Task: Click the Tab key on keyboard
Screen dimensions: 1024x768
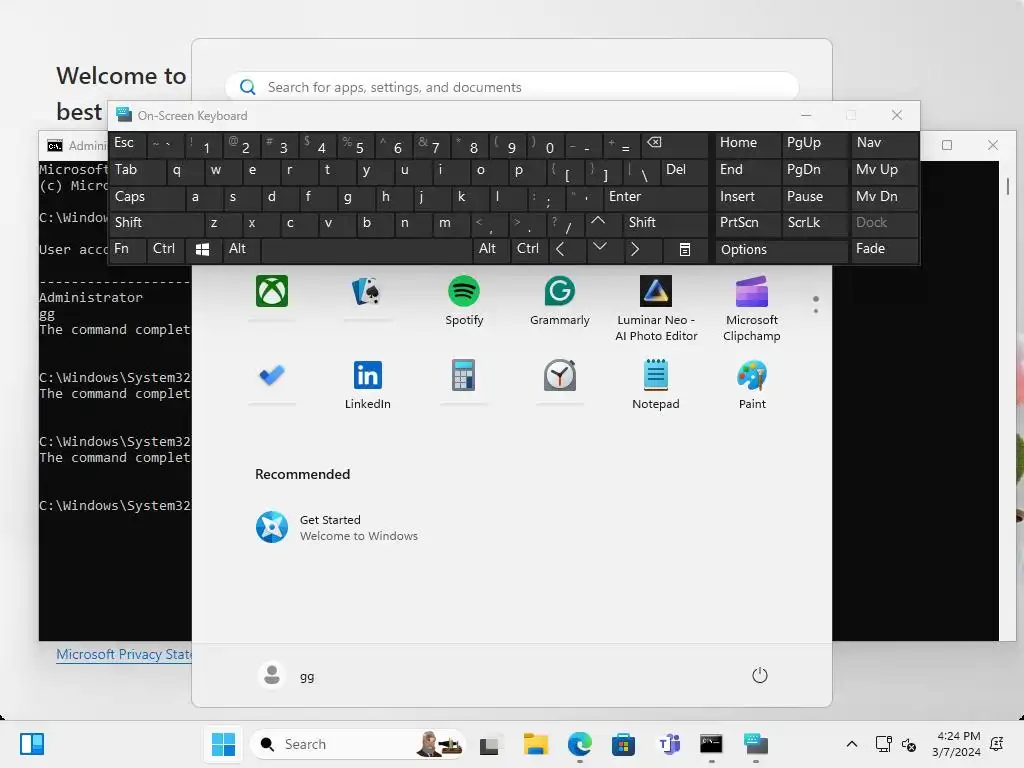Action: point(136,170)
